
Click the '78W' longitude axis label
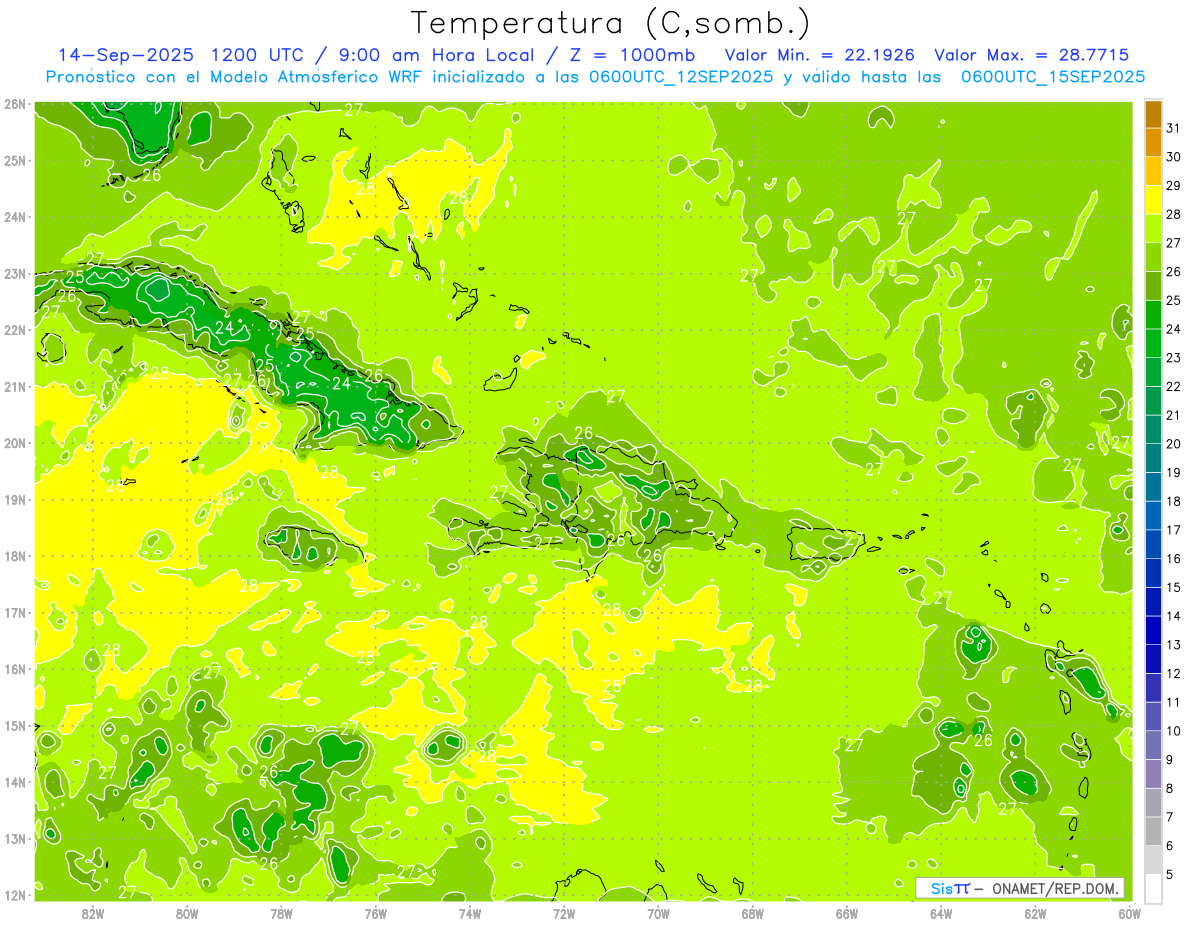pos(281,913)
